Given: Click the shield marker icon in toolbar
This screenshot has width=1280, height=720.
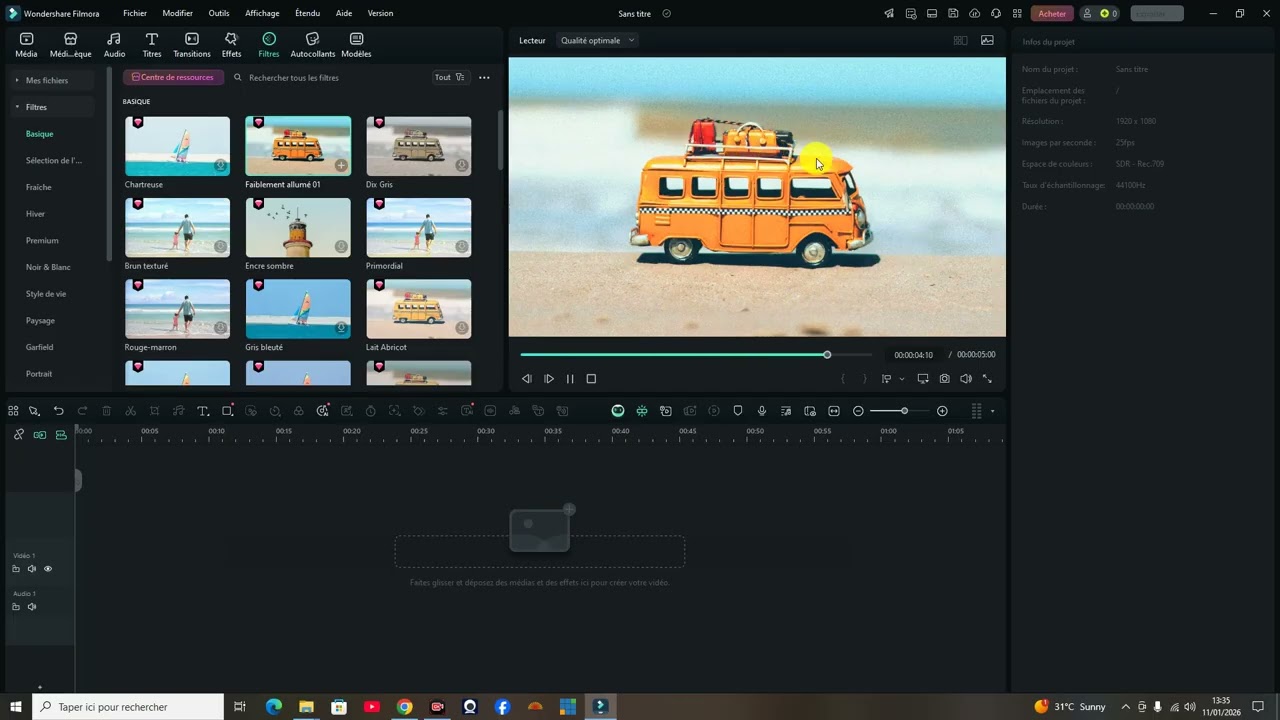Looking at the screenshot, I should click(x=738, y=411).
